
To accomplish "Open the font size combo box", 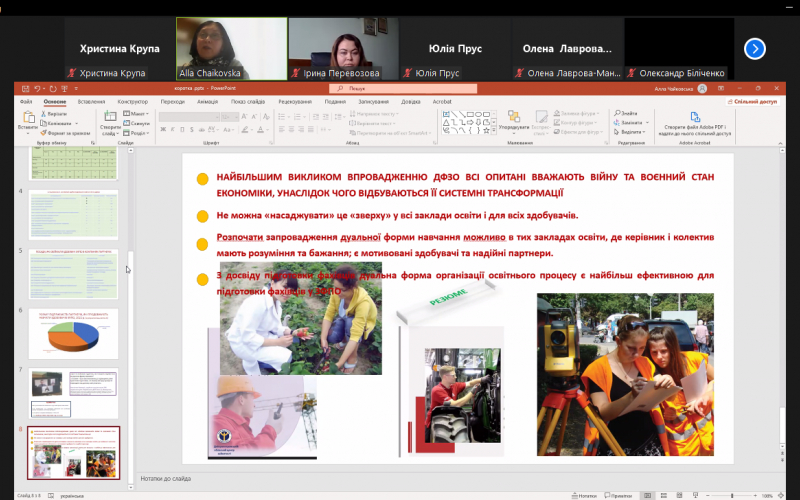I will click(230, 117).
